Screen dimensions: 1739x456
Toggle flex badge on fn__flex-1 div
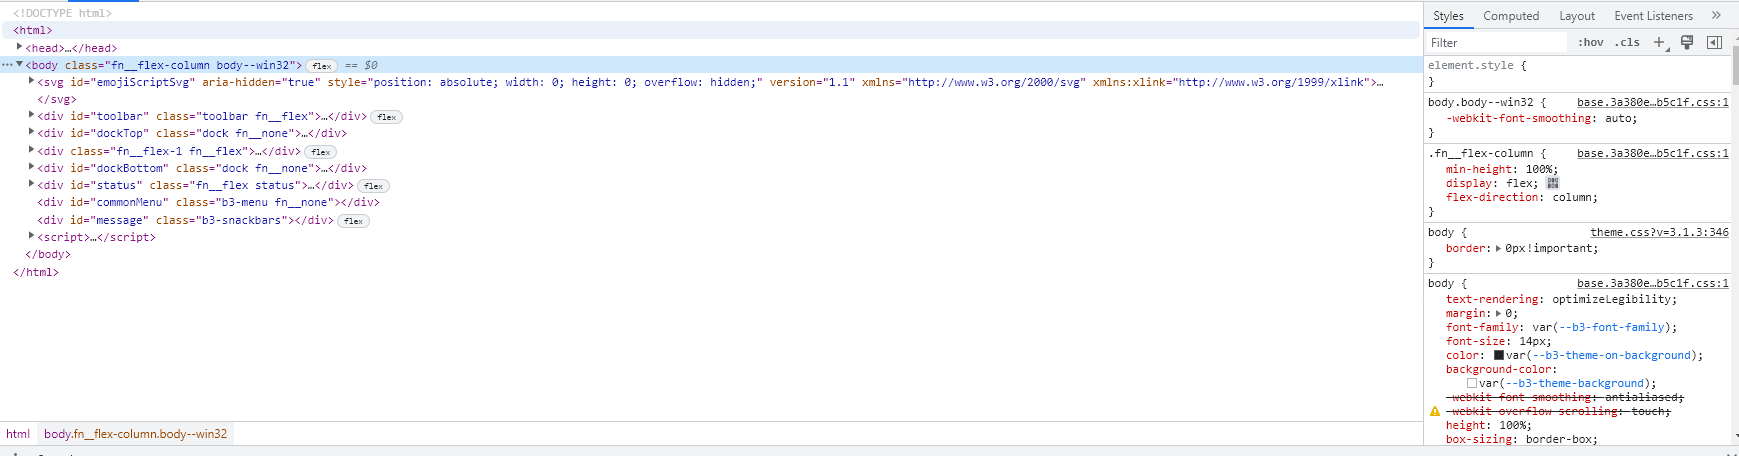point(320,152)
